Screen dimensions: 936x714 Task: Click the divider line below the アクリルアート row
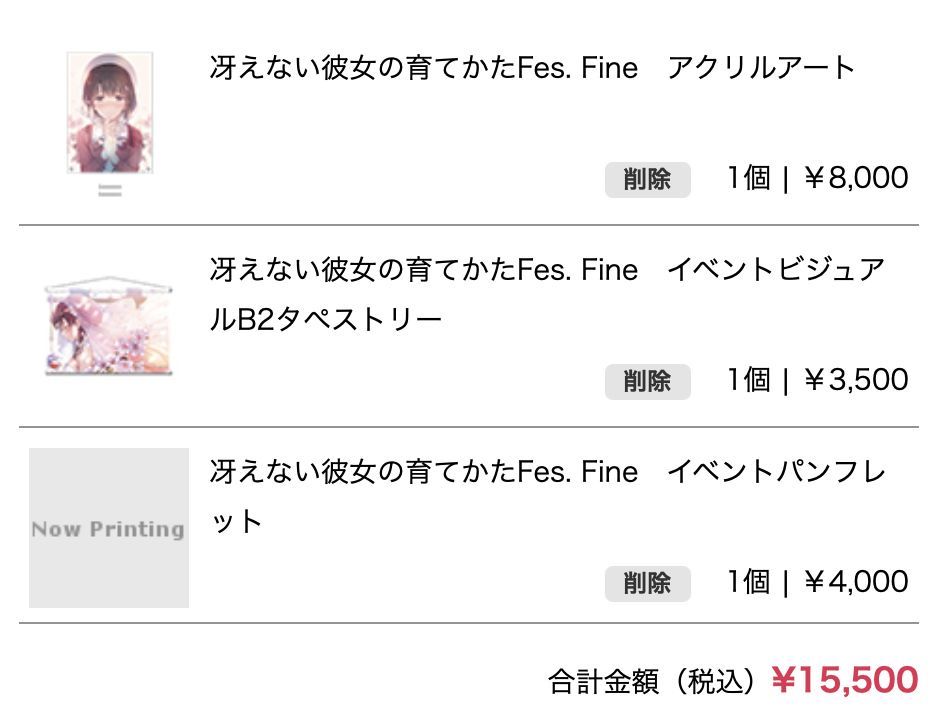(x=468, y=226)
